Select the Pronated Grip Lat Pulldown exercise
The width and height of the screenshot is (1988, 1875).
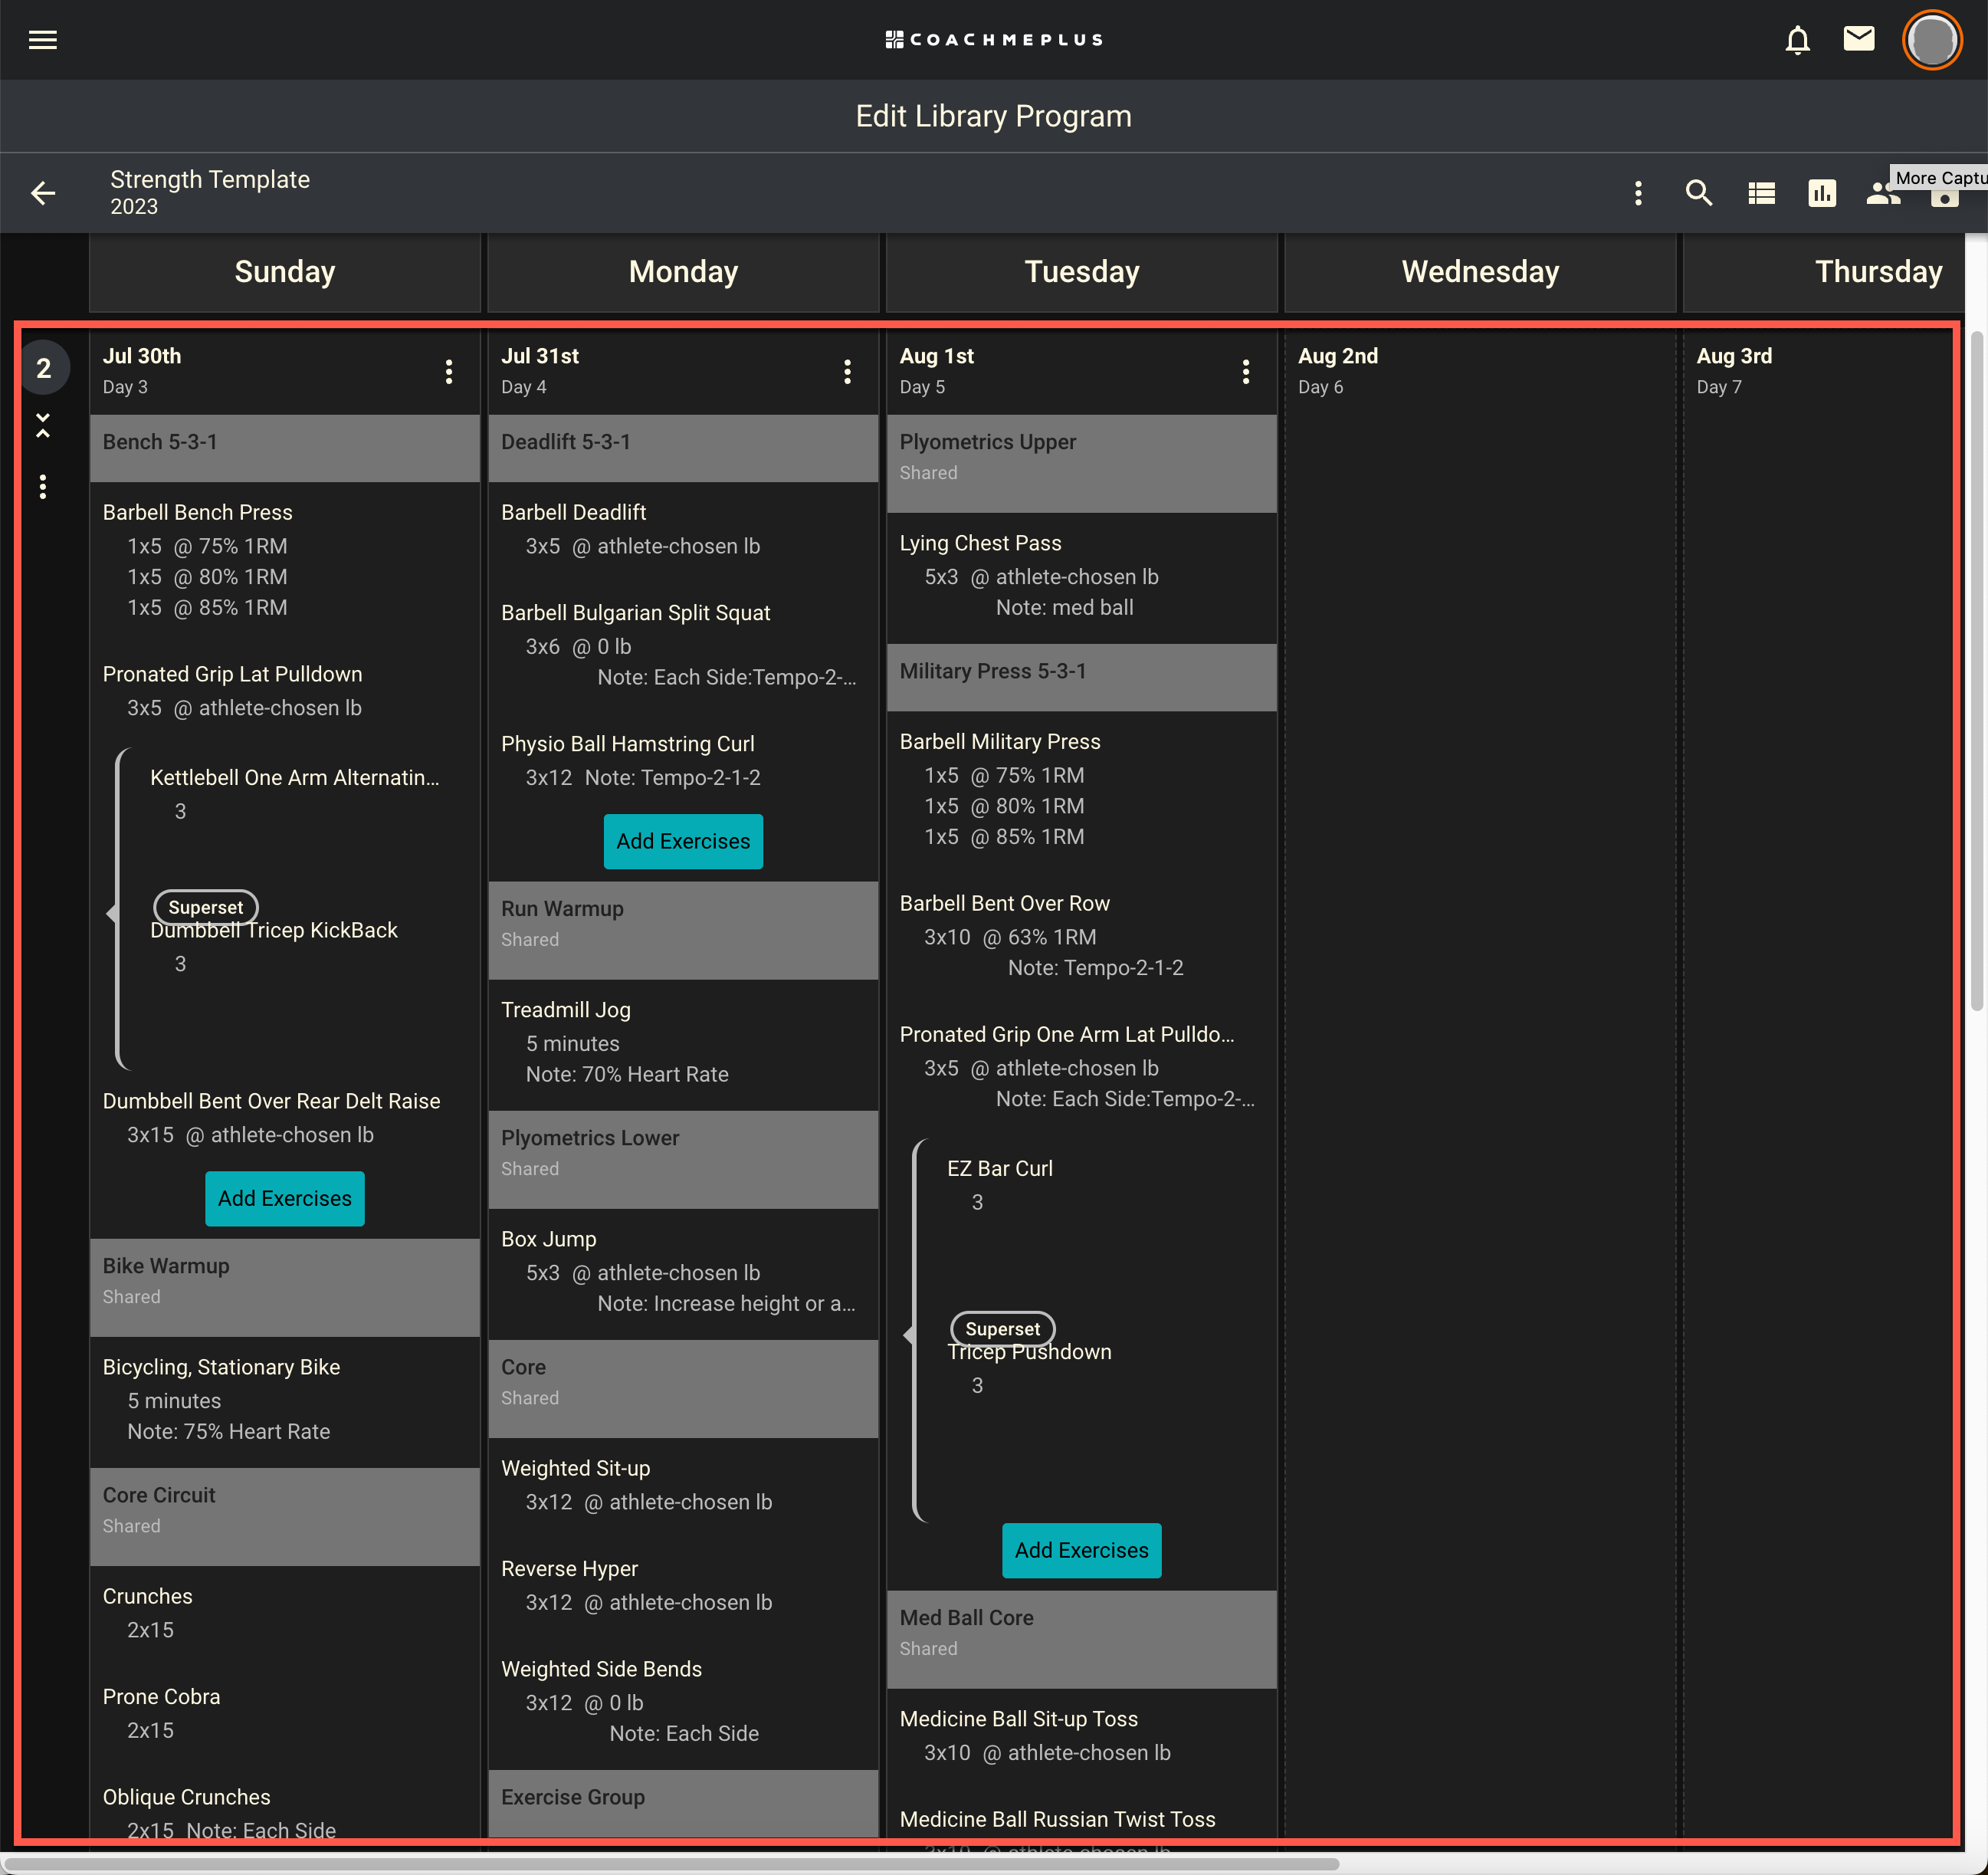pyautogui.click(x=232, y=674)
